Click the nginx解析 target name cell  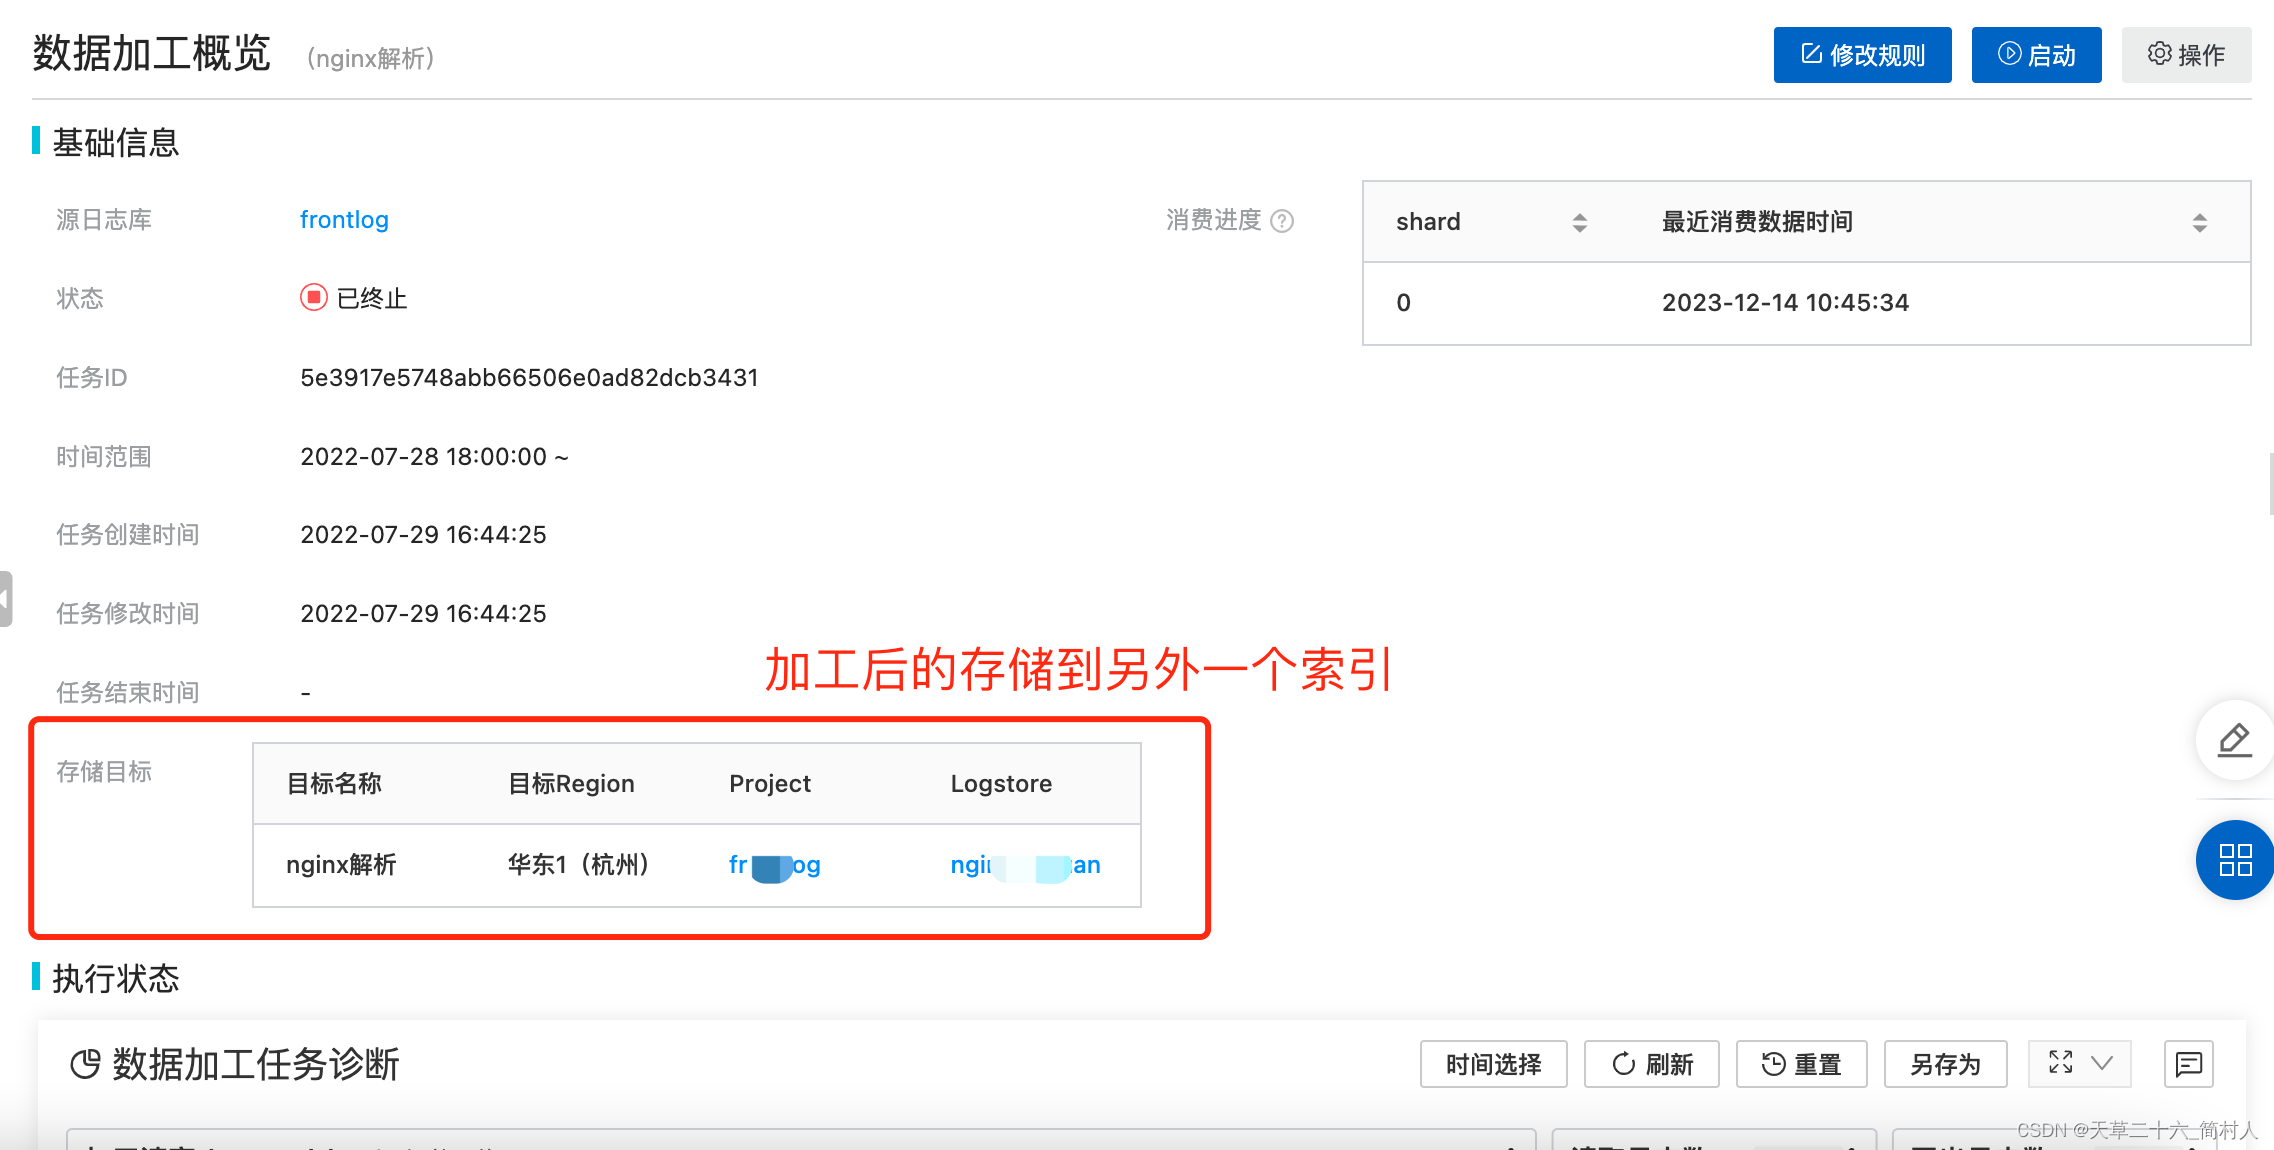tap(342, 865)
